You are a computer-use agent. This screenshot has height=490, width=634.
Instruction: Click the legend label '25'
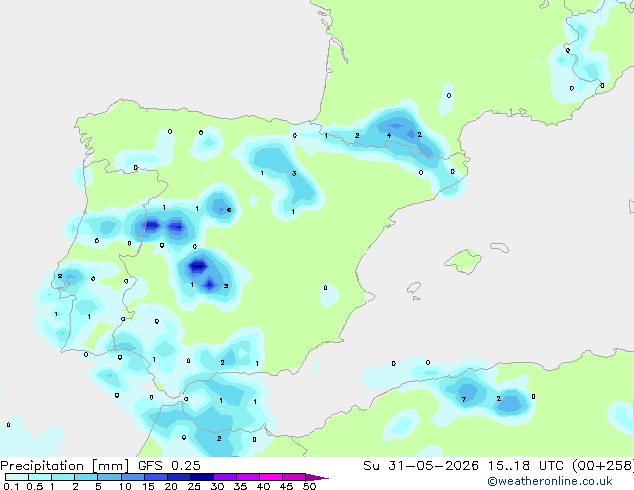(x=194, y=486)
